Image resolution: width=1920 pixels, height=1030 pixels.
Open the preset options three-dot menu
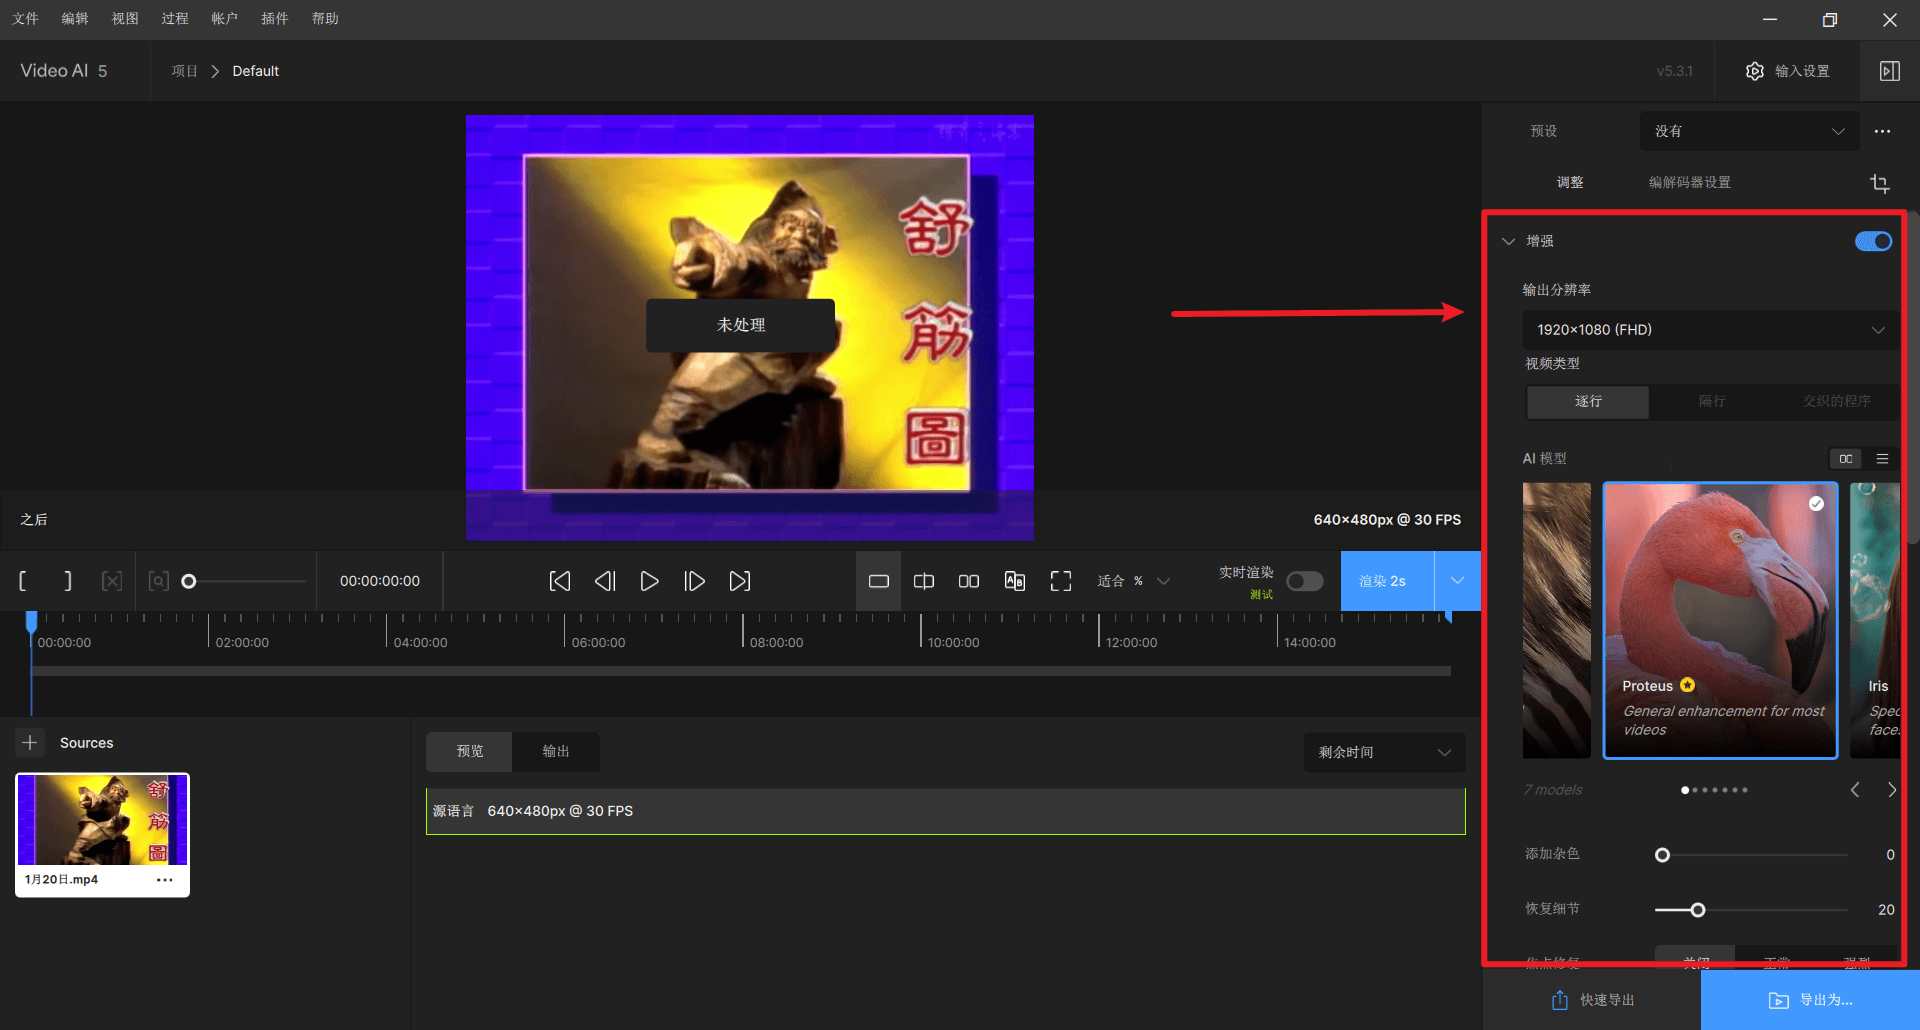[1883, 131]
